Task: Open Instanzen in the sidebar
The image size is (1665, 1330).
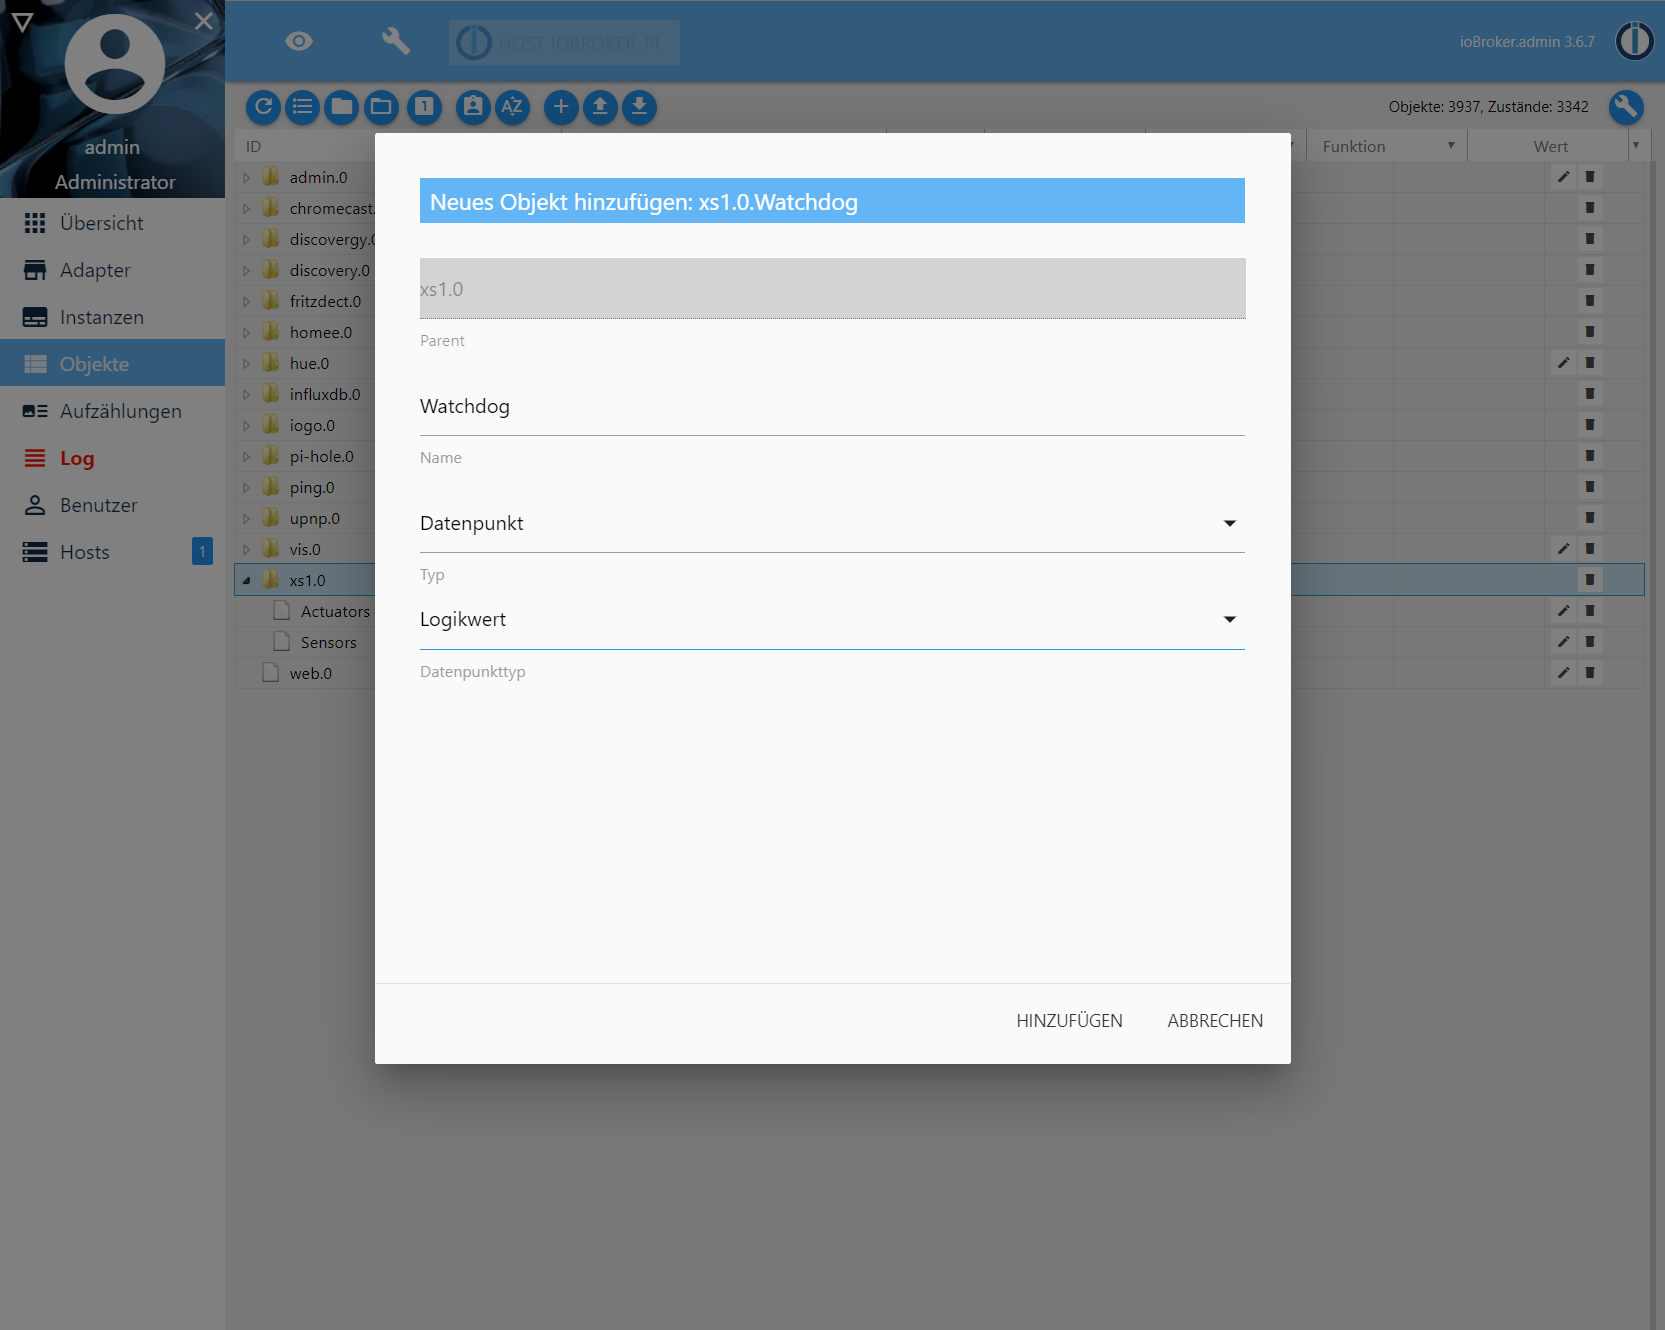Action: coord(112,317)
